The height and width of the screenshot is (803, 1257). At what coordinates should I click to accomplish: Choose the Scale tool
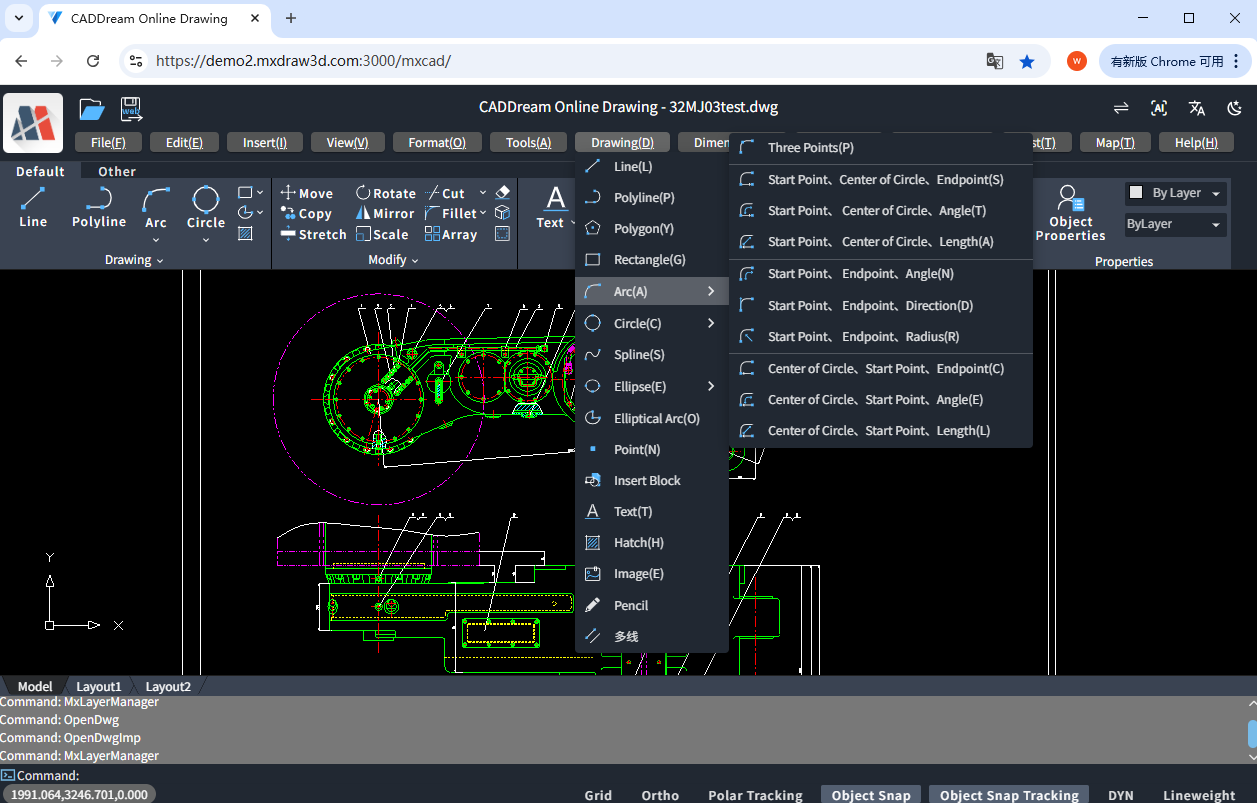click(382, 235)
